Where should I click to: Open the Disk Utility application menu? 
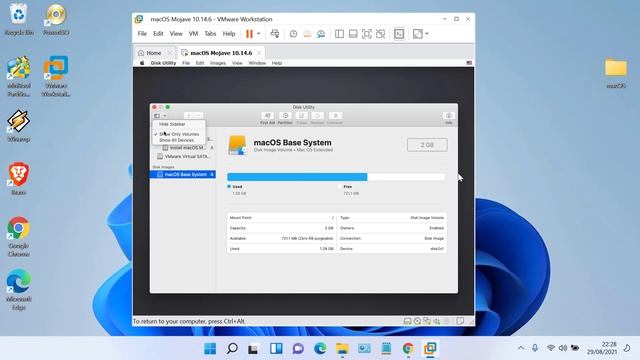[x=163, y=63]
